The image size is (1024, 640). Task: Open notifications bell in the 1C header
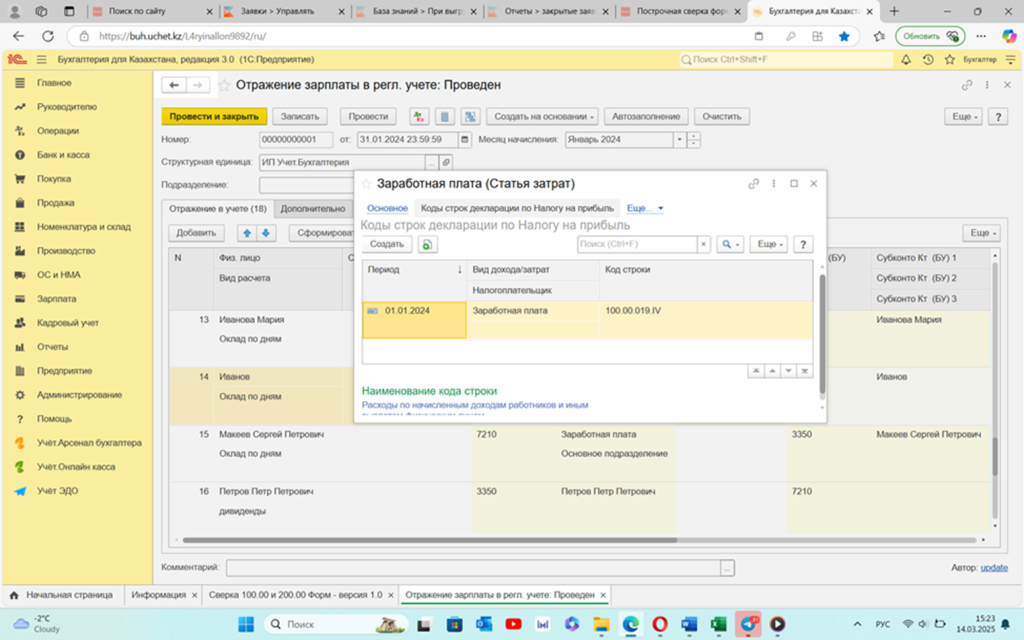coord(908,60)
